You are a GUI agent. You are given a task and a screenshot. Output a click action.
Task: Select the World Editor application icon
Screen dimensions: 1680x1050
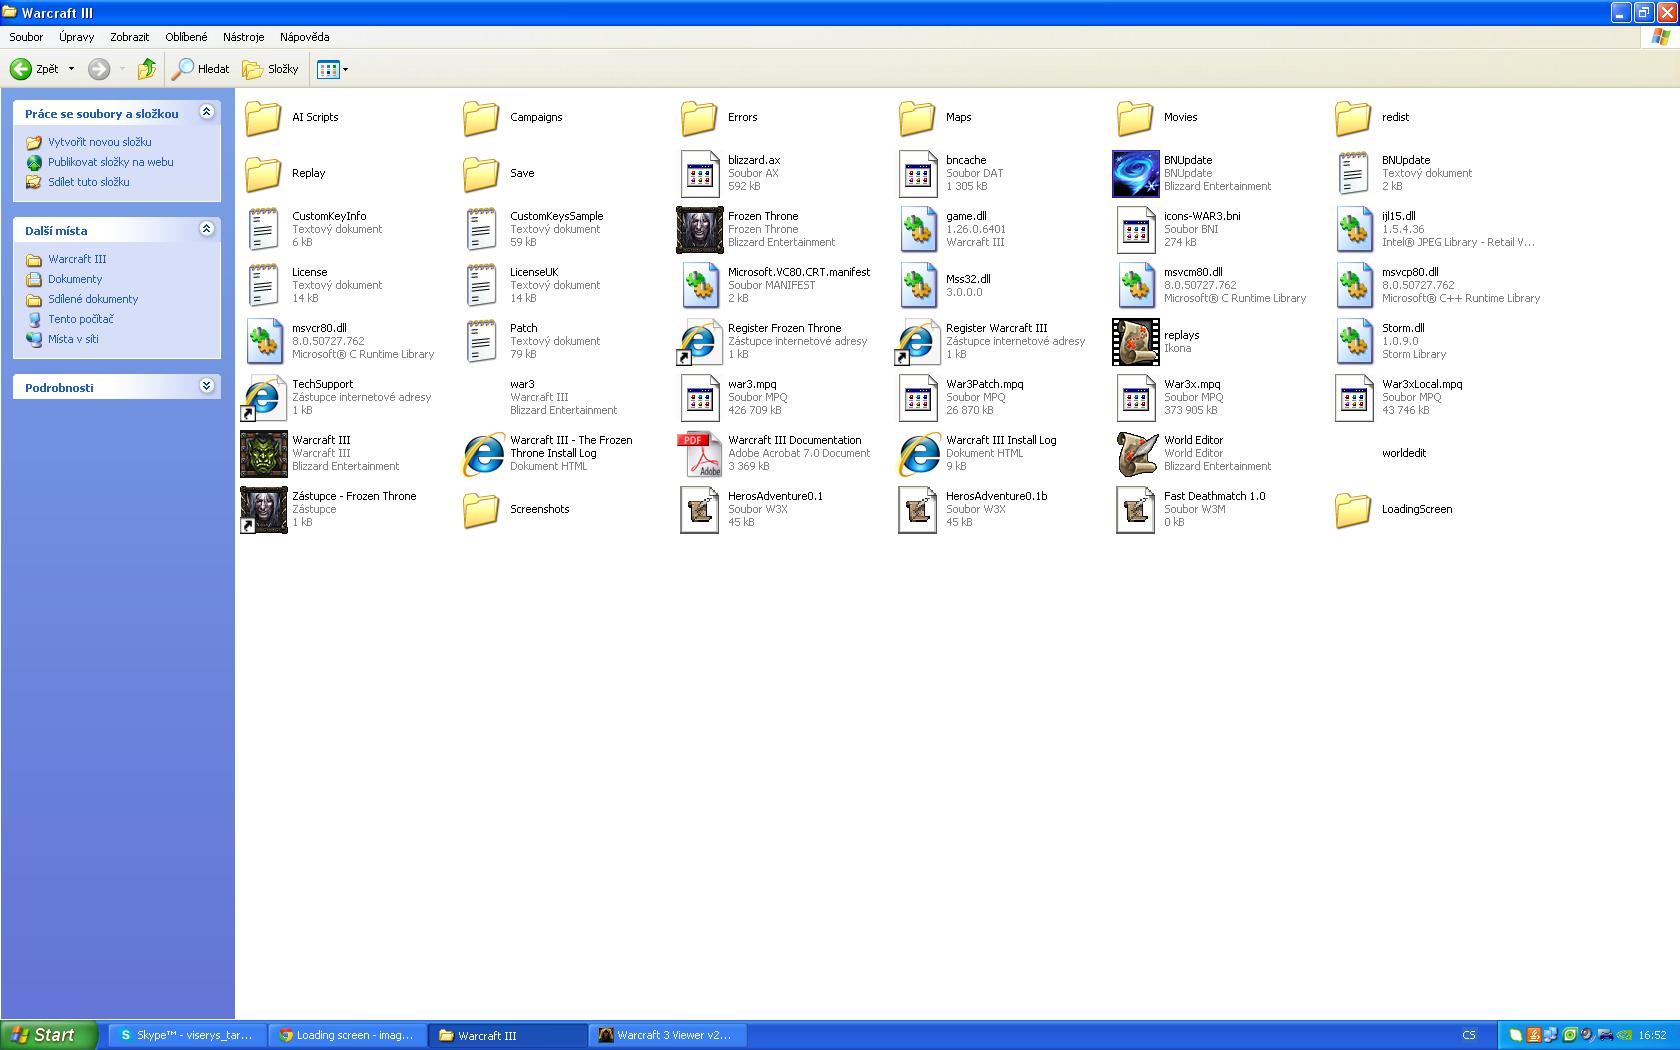(x=1136, y=454)
